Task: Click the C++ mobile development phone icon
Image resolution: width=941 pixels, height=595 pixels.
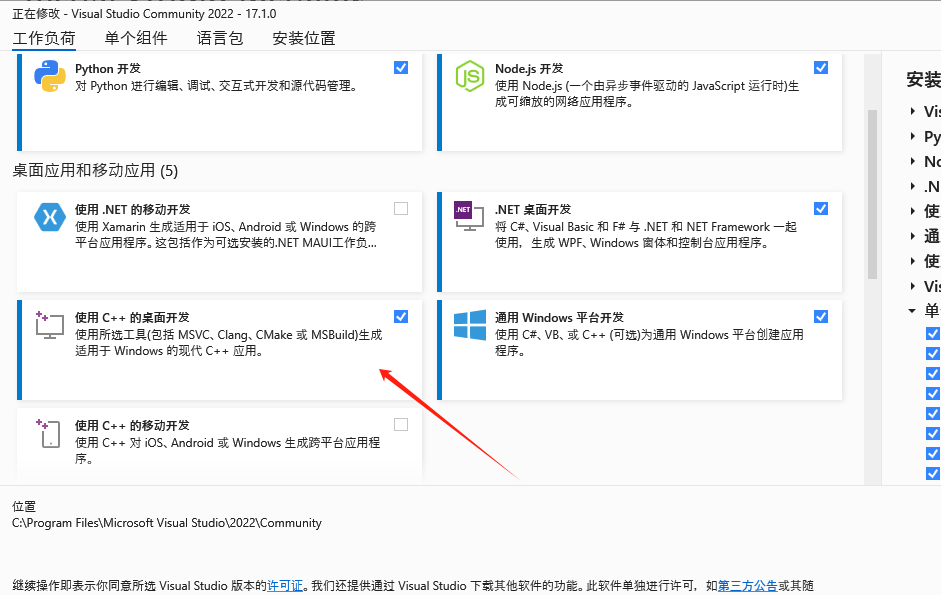Action: point(49,433)
